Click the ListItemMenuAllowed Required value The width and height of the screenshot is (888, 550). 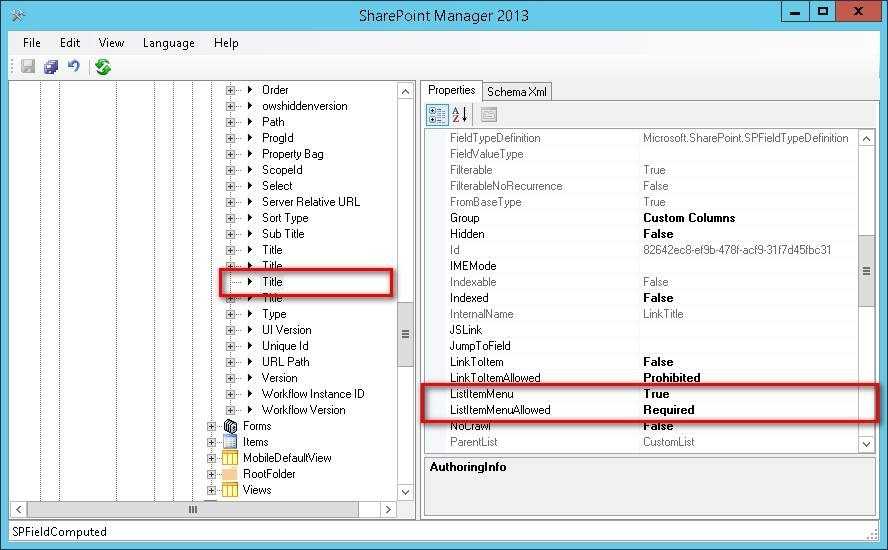pyautogui.click(x=669, y=410)
